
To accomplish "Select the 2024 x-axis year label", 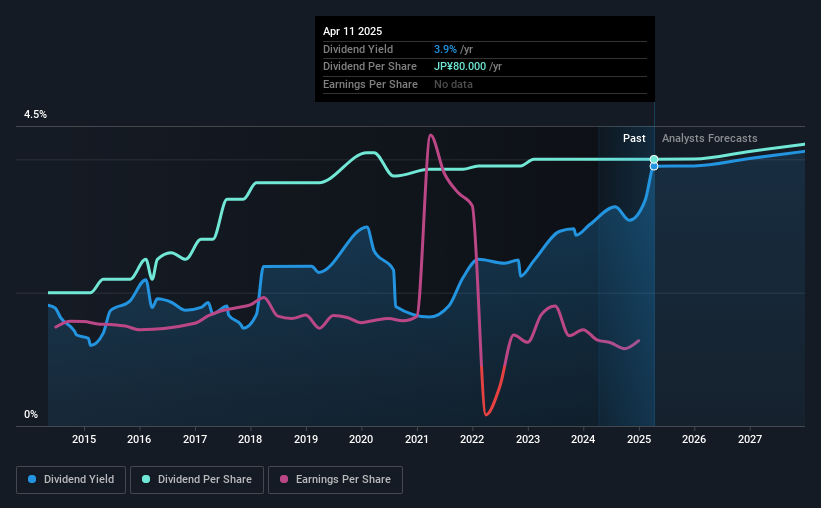I will click(583, 439).
